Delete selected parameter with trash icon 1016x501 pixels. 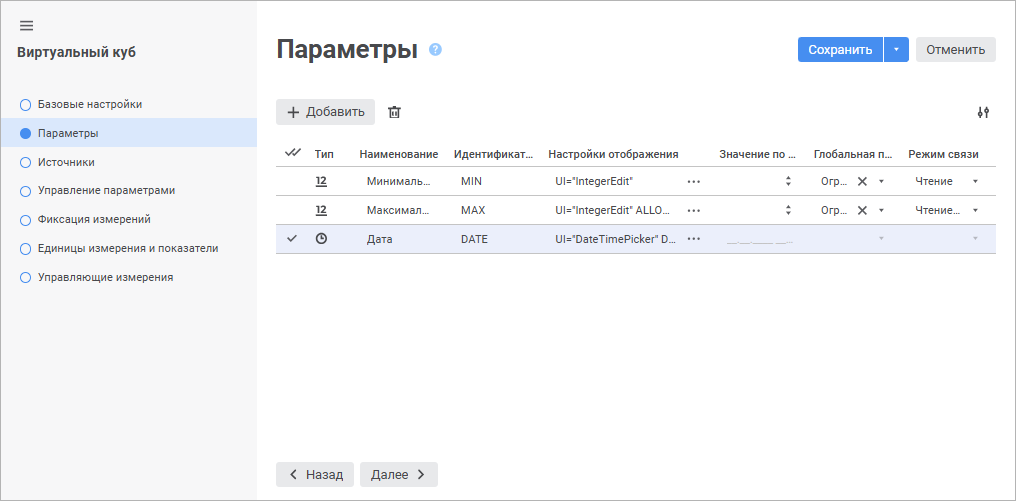pos(394,112)
